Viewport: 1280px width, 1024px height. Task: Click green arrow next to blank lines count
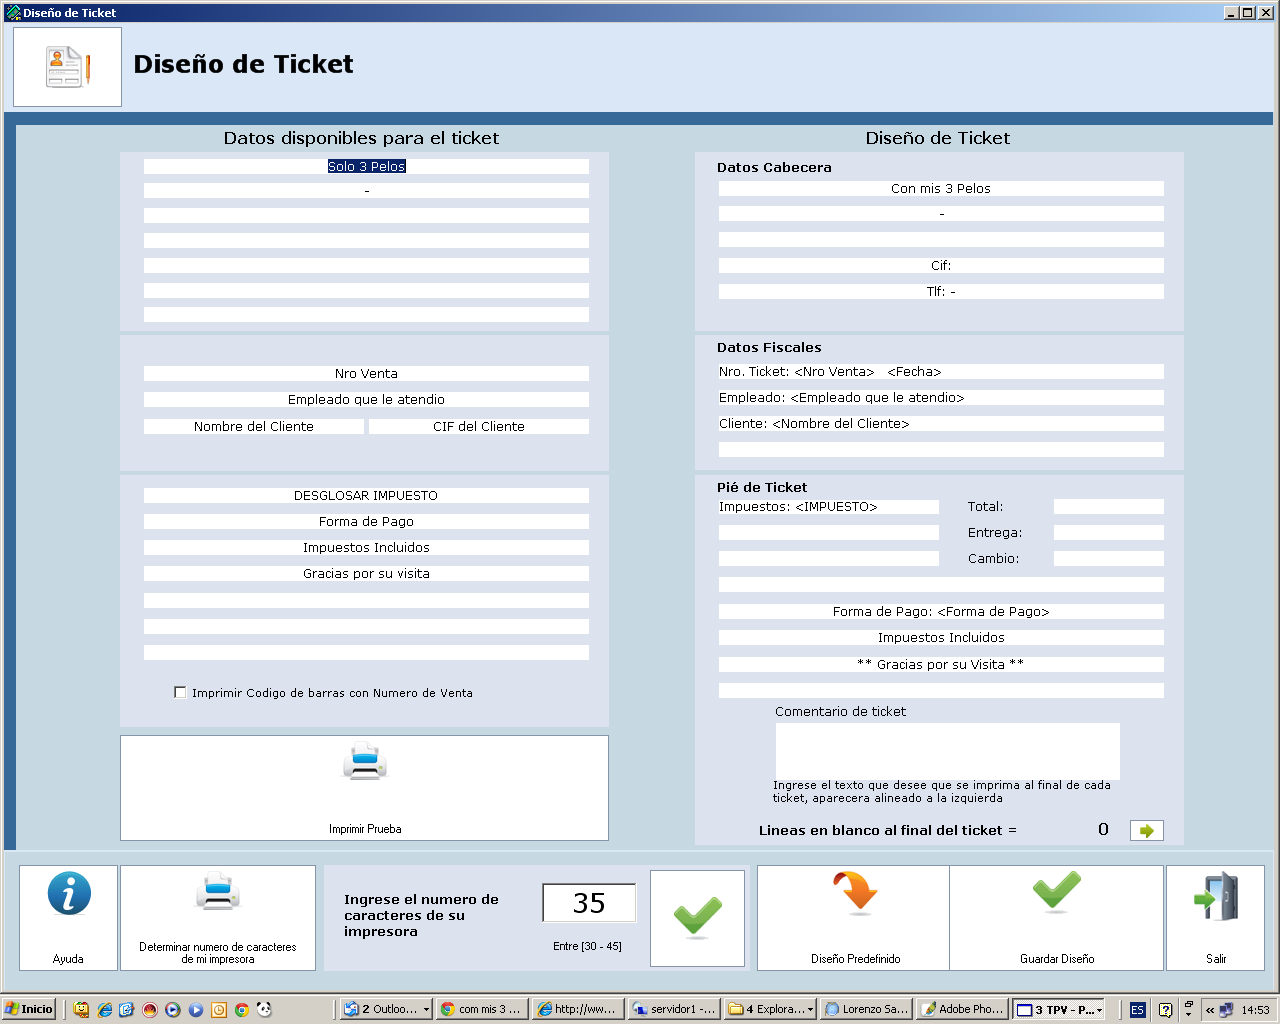click(x=1146, y=830)
